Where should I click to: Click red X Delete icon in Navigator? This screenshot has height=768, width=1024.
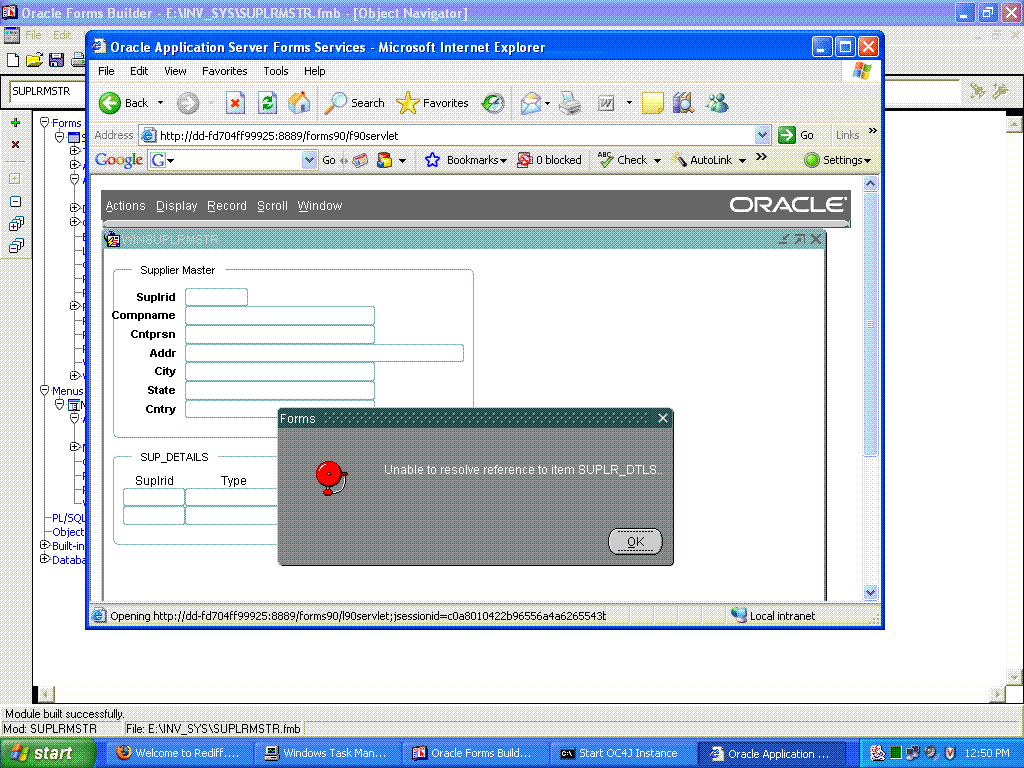point(16,144)
